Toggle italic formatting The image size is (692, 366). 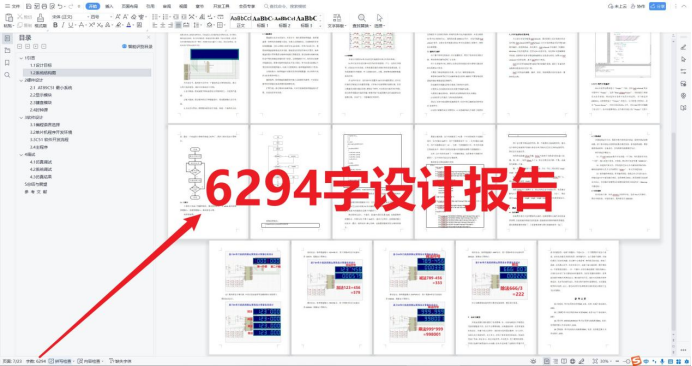coord(63,25)
